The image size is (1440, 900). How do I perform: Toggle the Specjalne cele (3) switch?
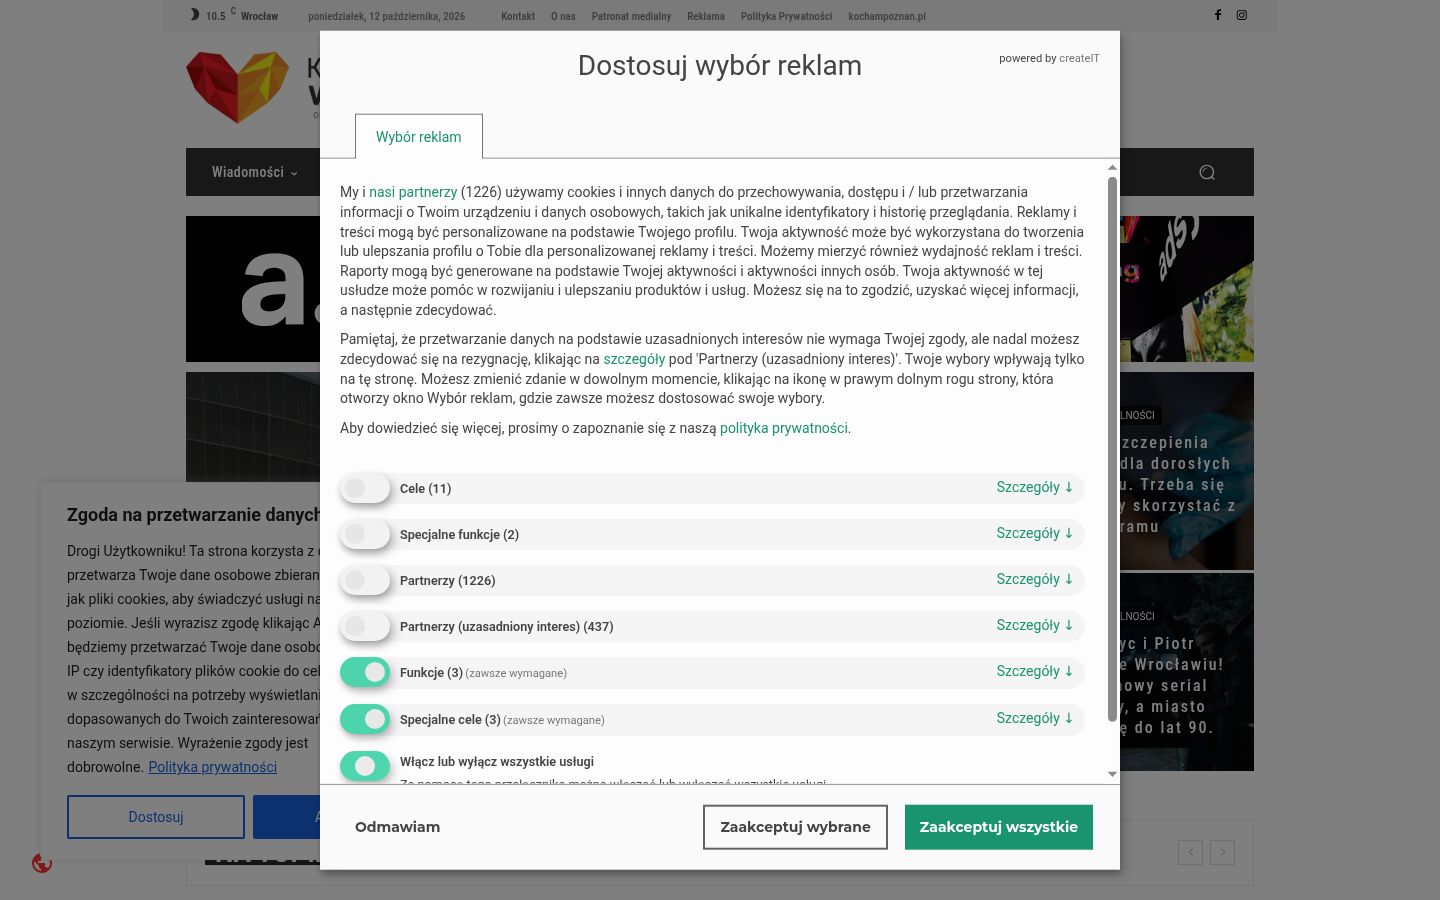pyautogui.click(x=365, y=718)
